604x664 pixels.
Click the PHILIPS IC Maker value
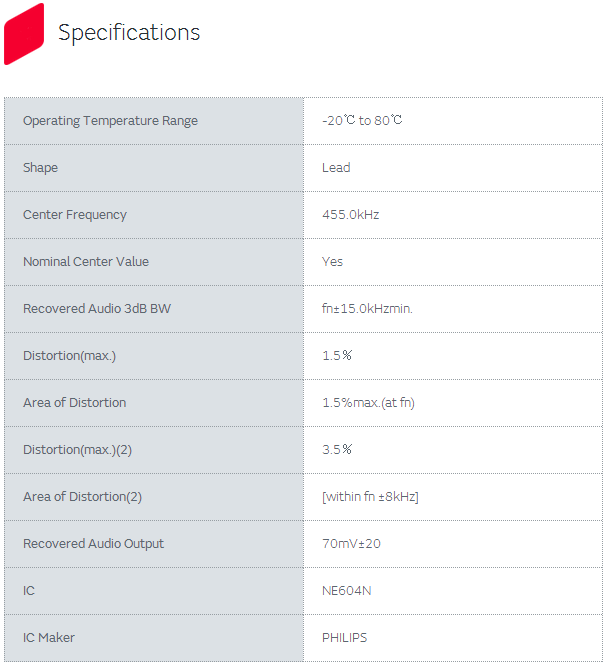[344, 638]
